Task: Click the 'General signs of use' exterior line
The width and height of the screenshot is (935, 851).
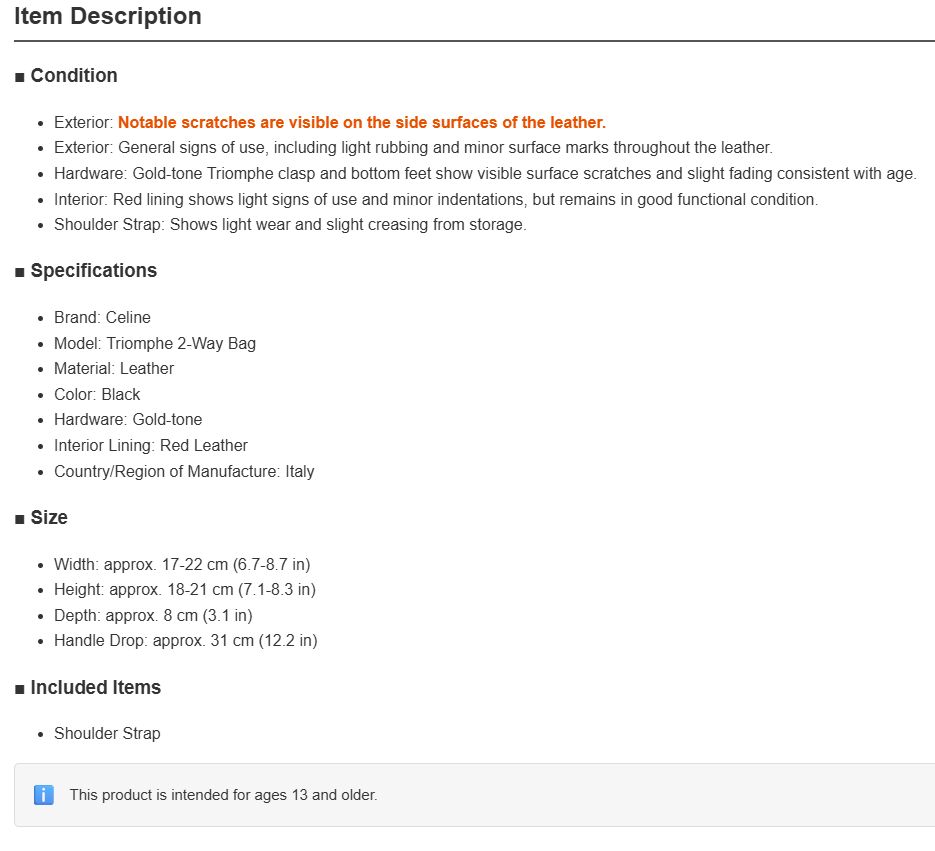Action: pos(413,147)
